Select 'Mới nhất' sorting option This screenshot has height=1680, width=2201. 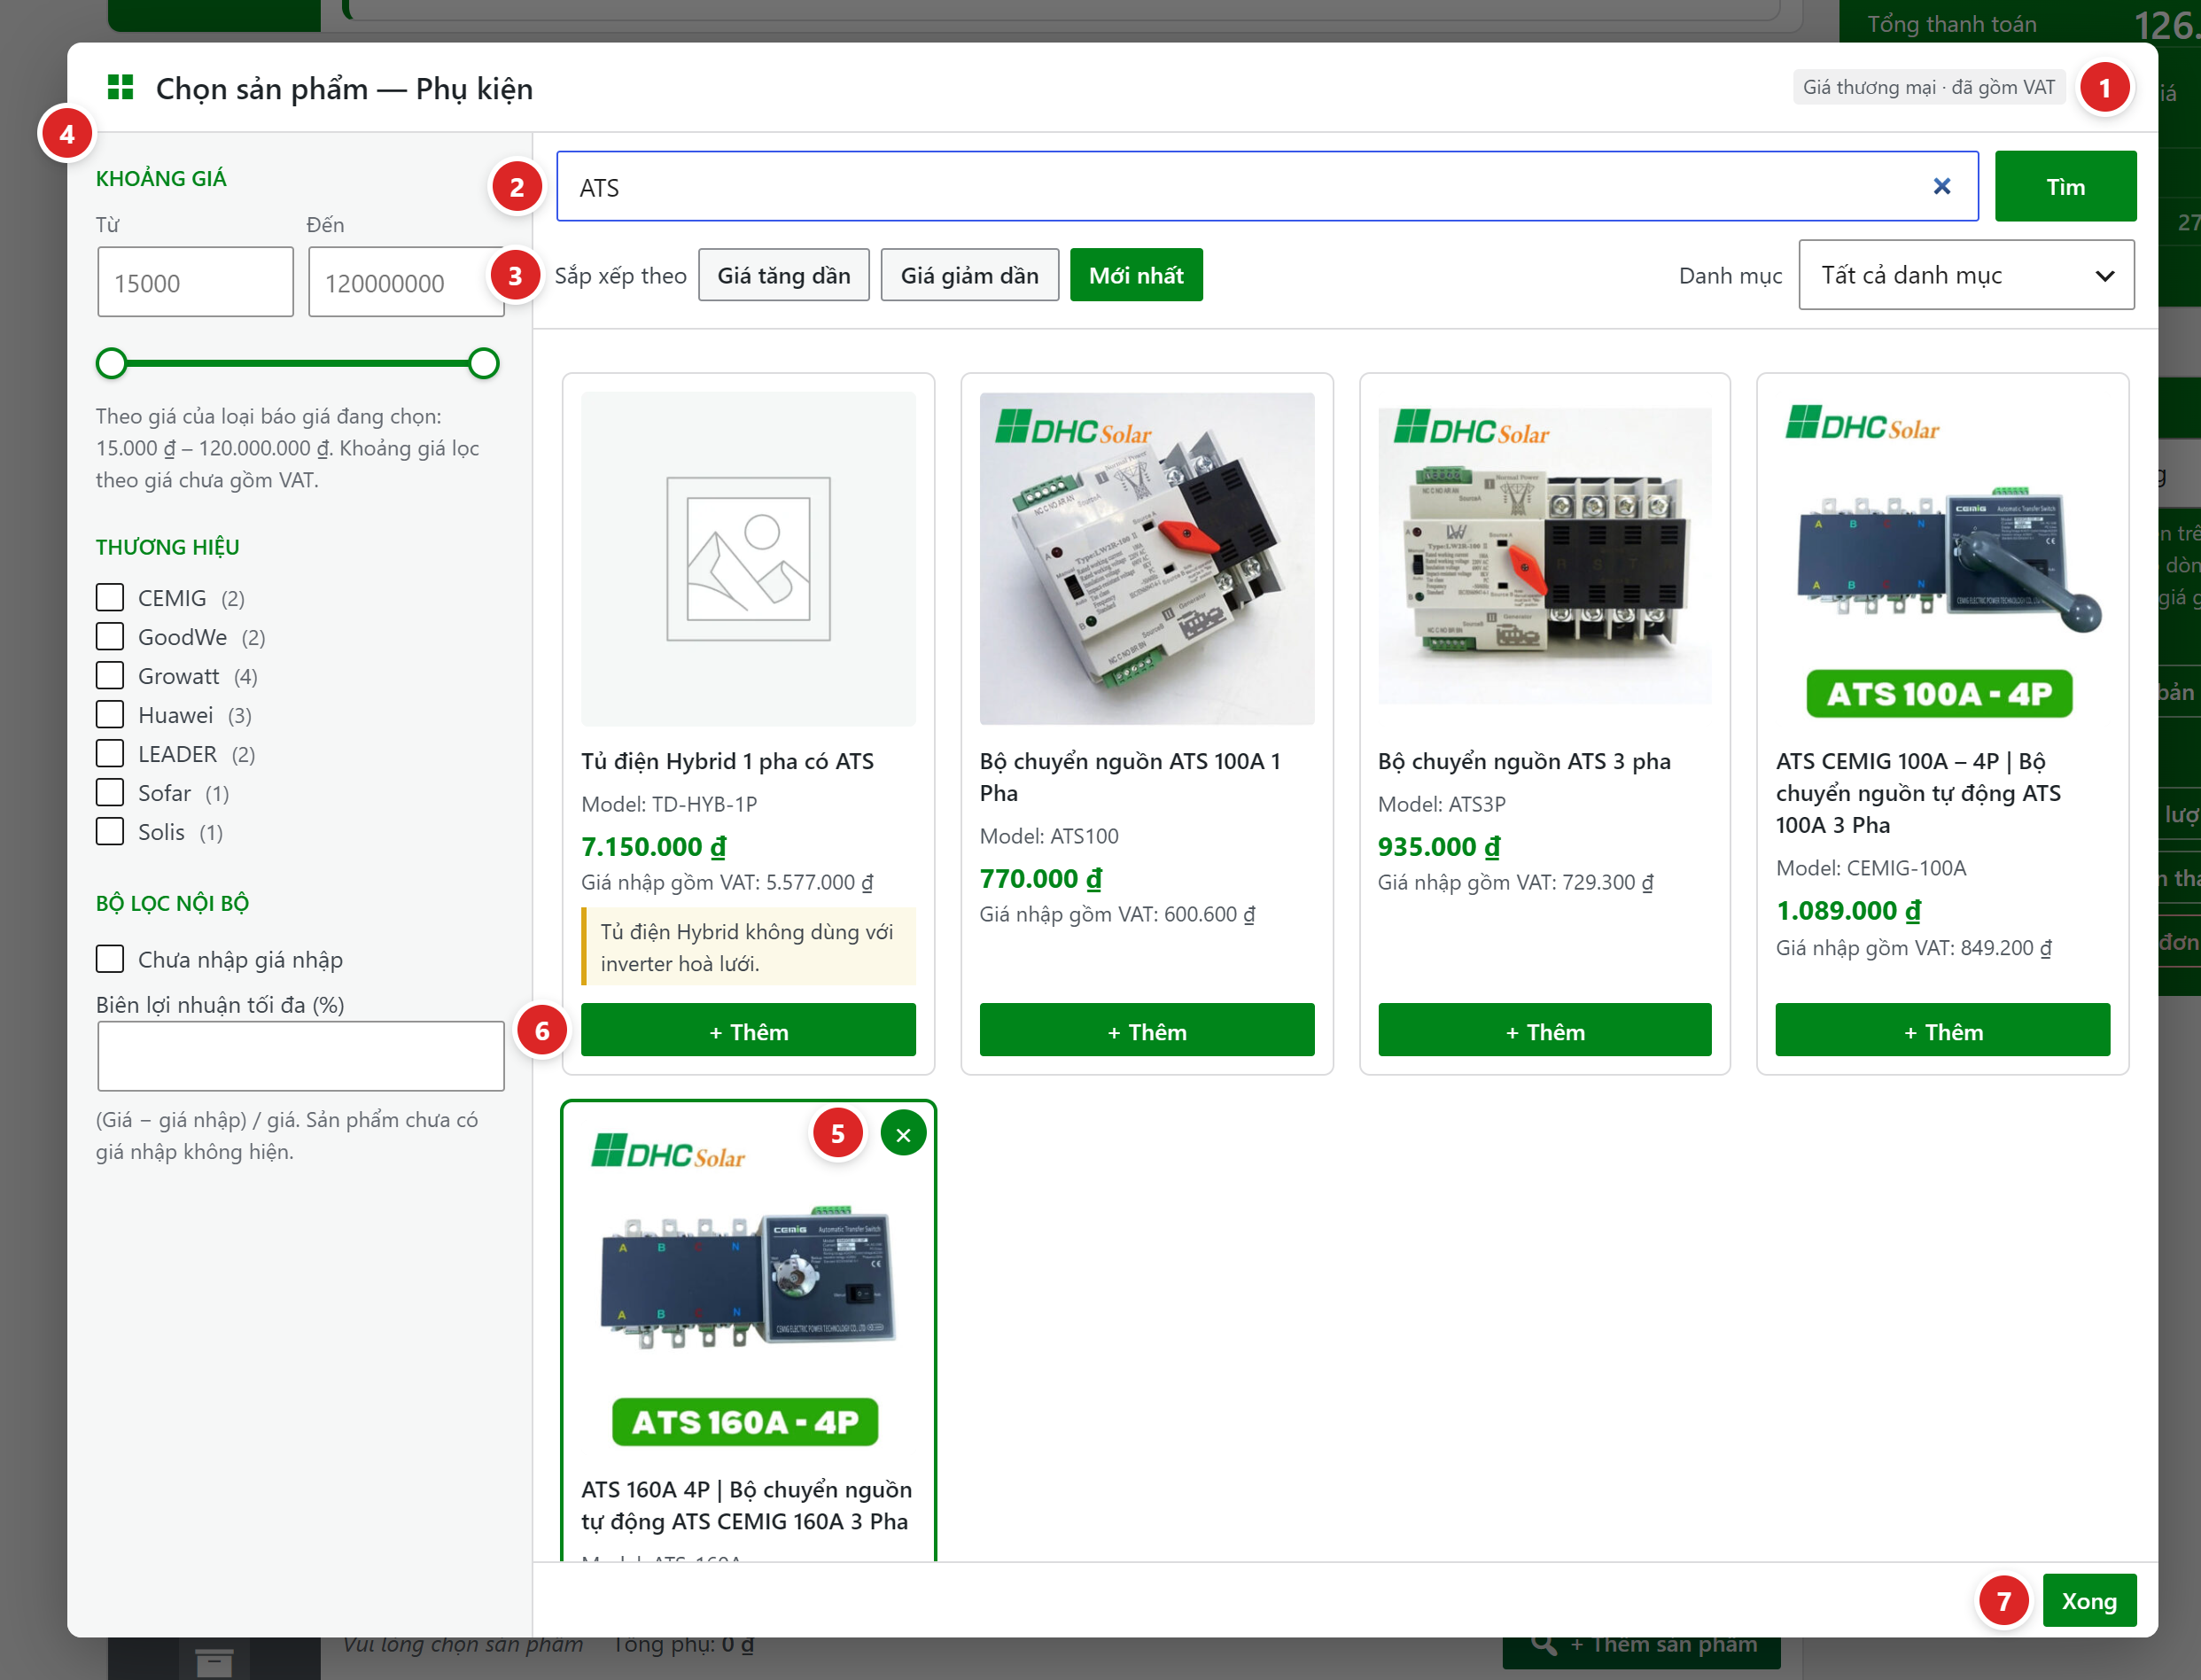pyautogui.click(x=1136, y=275)
